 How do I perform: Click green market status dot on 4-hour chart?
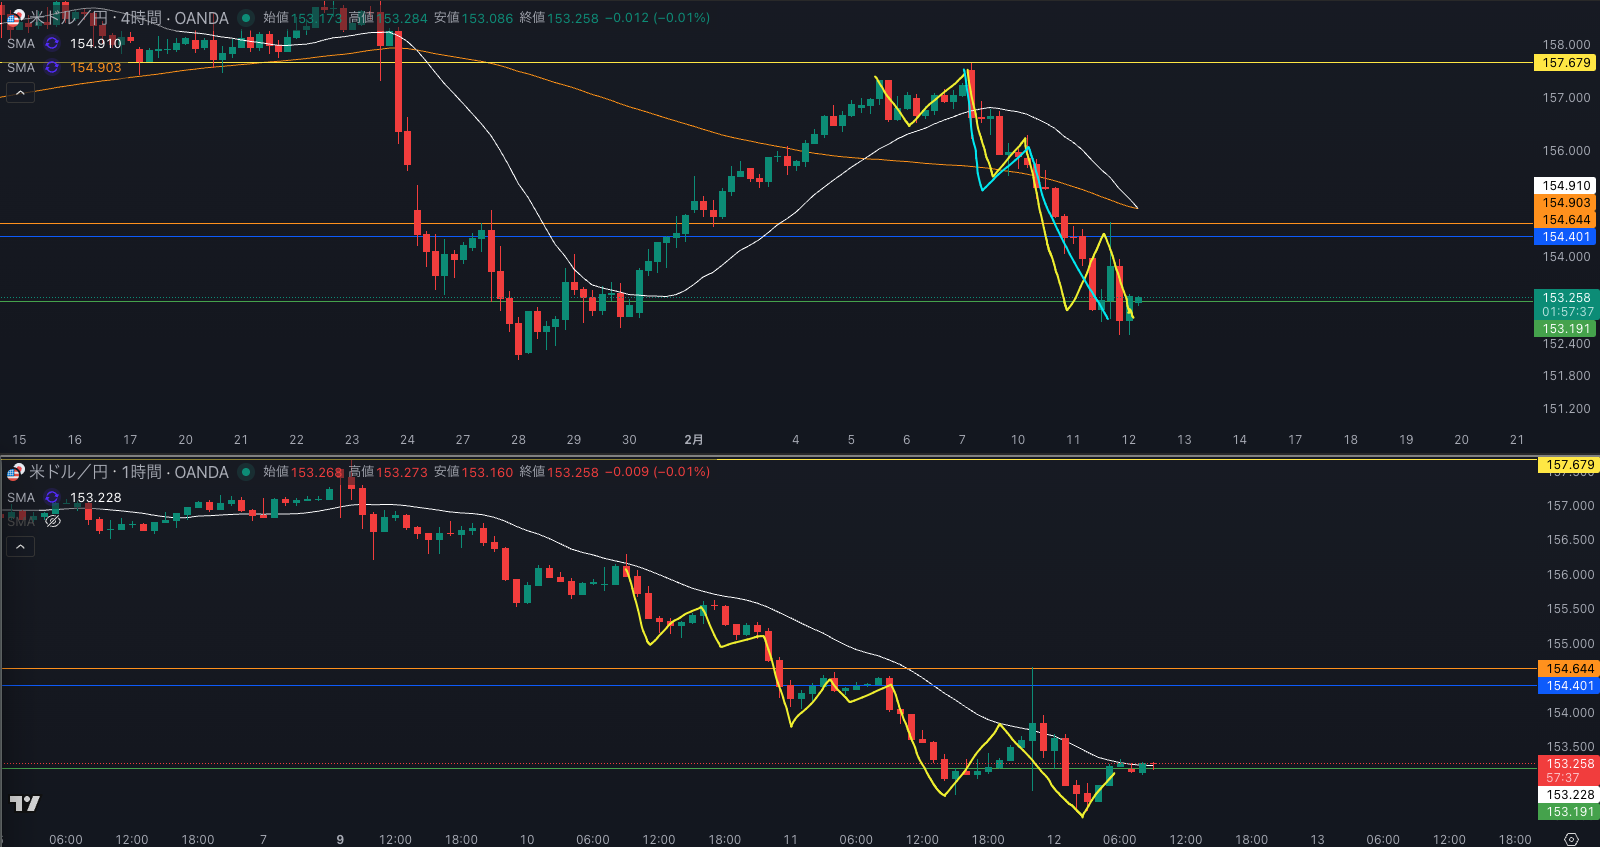246,18
